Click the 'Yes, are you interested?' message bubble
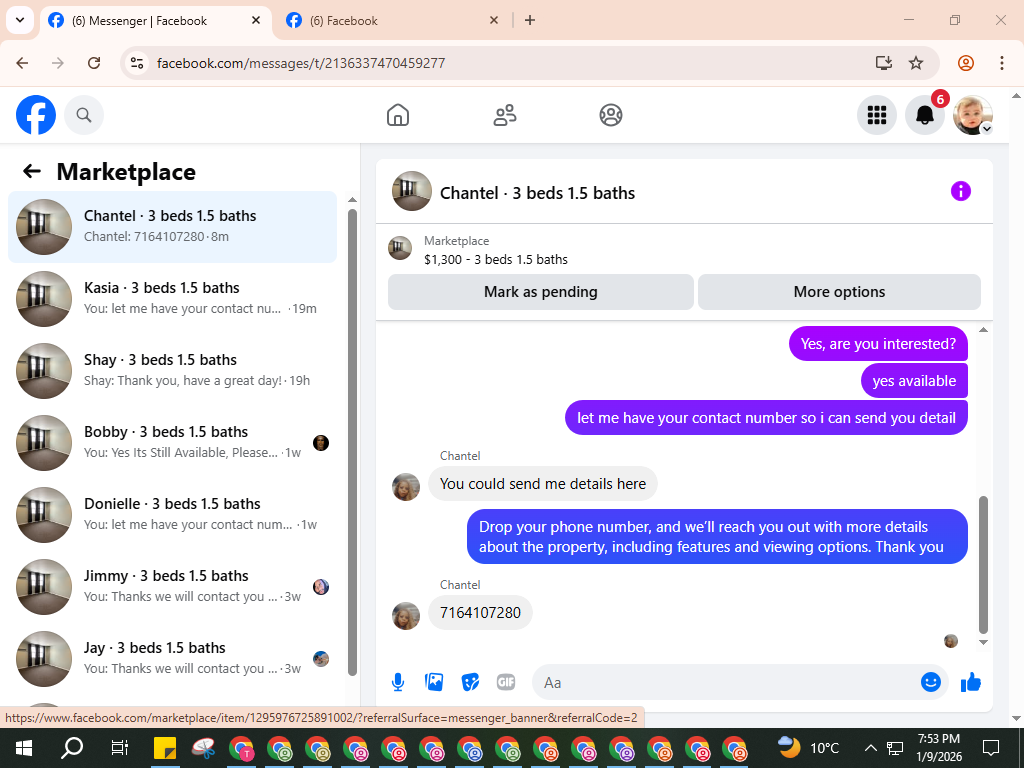Viewport: 1024px width, 768px height. click(x=878, y=344)
